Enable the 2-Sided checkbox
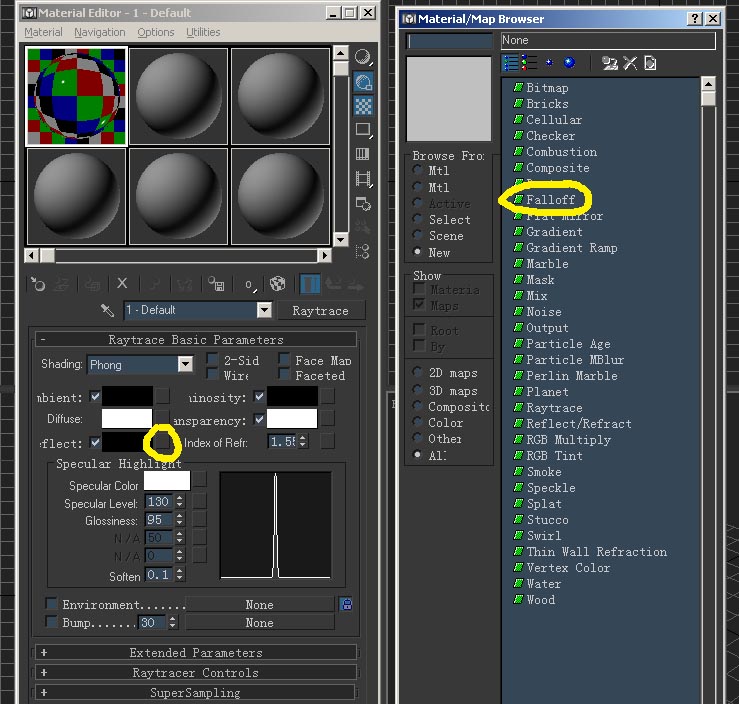The height and width of the screenshot is (704, 739). coord(213,360)
